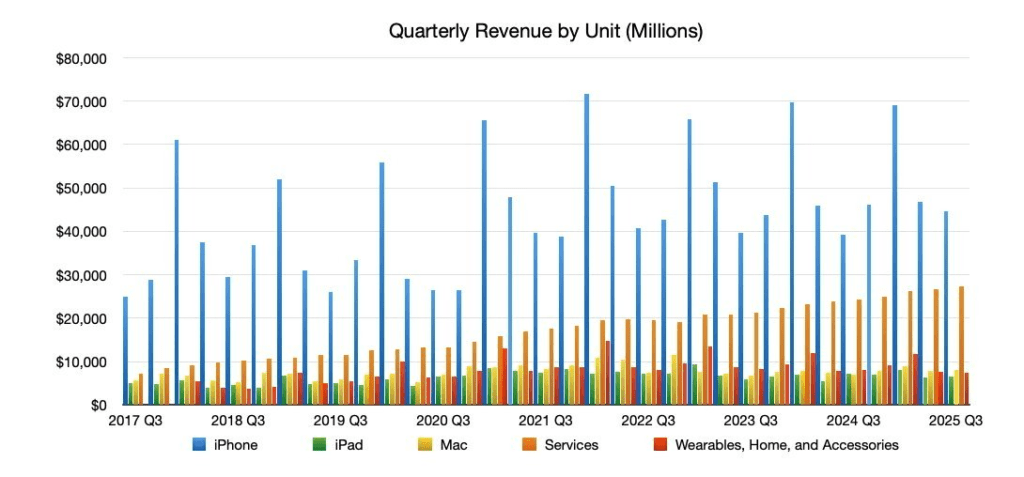The height and width of the screenshot is (477, 1024).
Task: Select the iPhone legend label
Action: (x=236, y=444)
